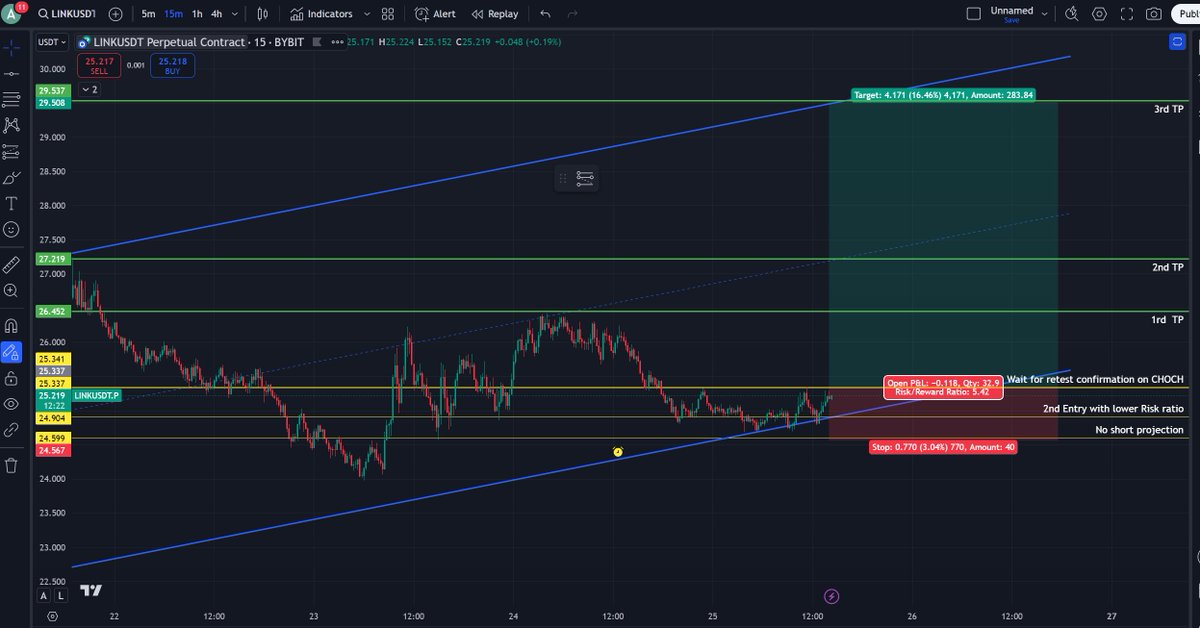
Task: Click the yellow clock marker on trendline
Action: tap(618, 452)
